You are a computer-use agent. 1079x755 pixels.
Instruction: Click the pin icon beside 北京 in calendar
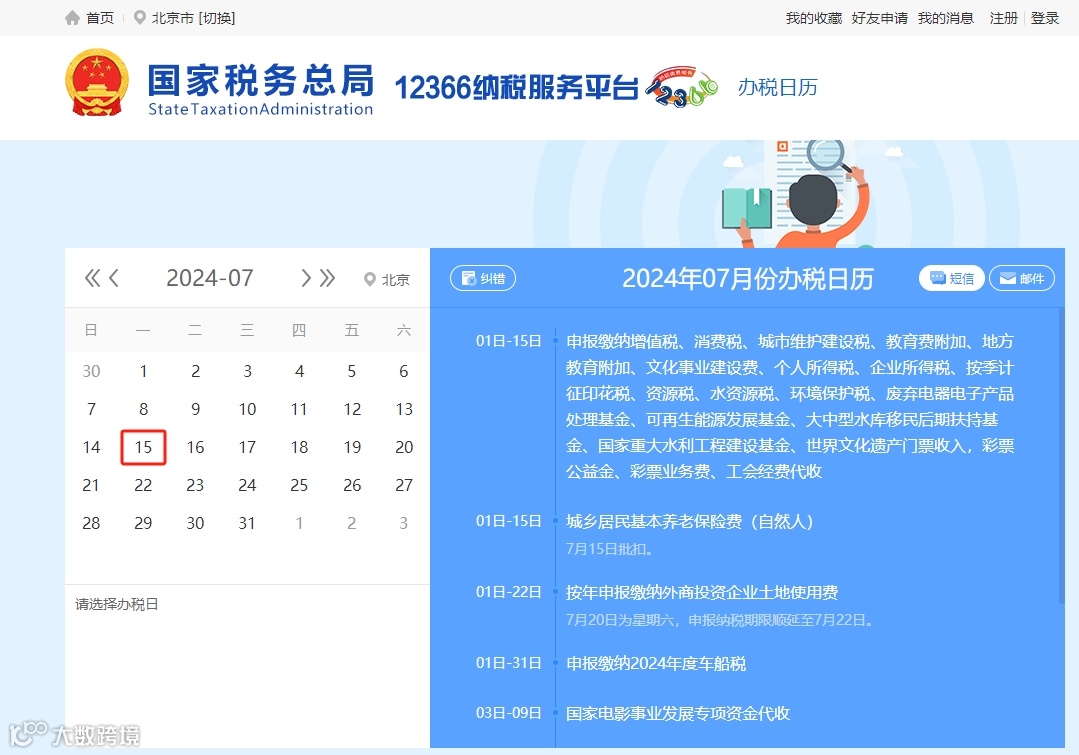click(x=370, y=279)
